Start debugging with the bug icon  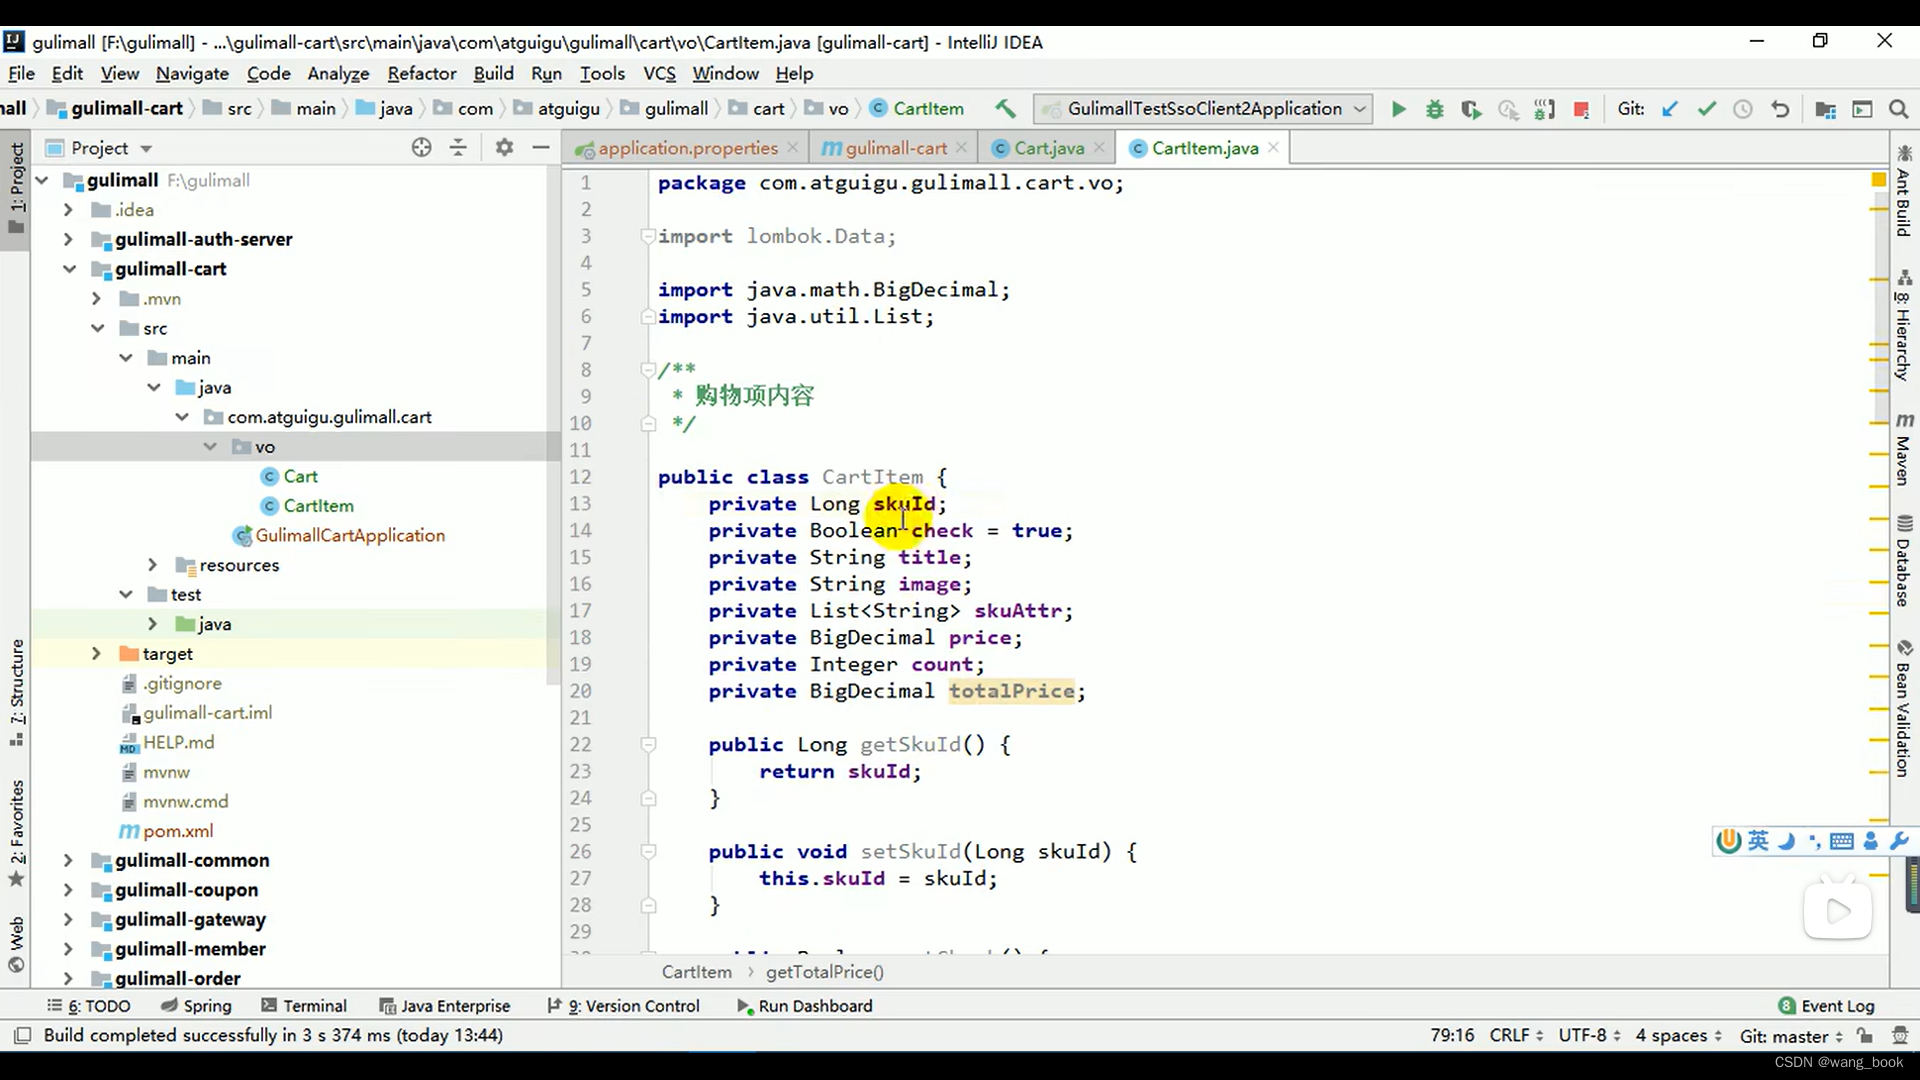tap(1435, 109)
